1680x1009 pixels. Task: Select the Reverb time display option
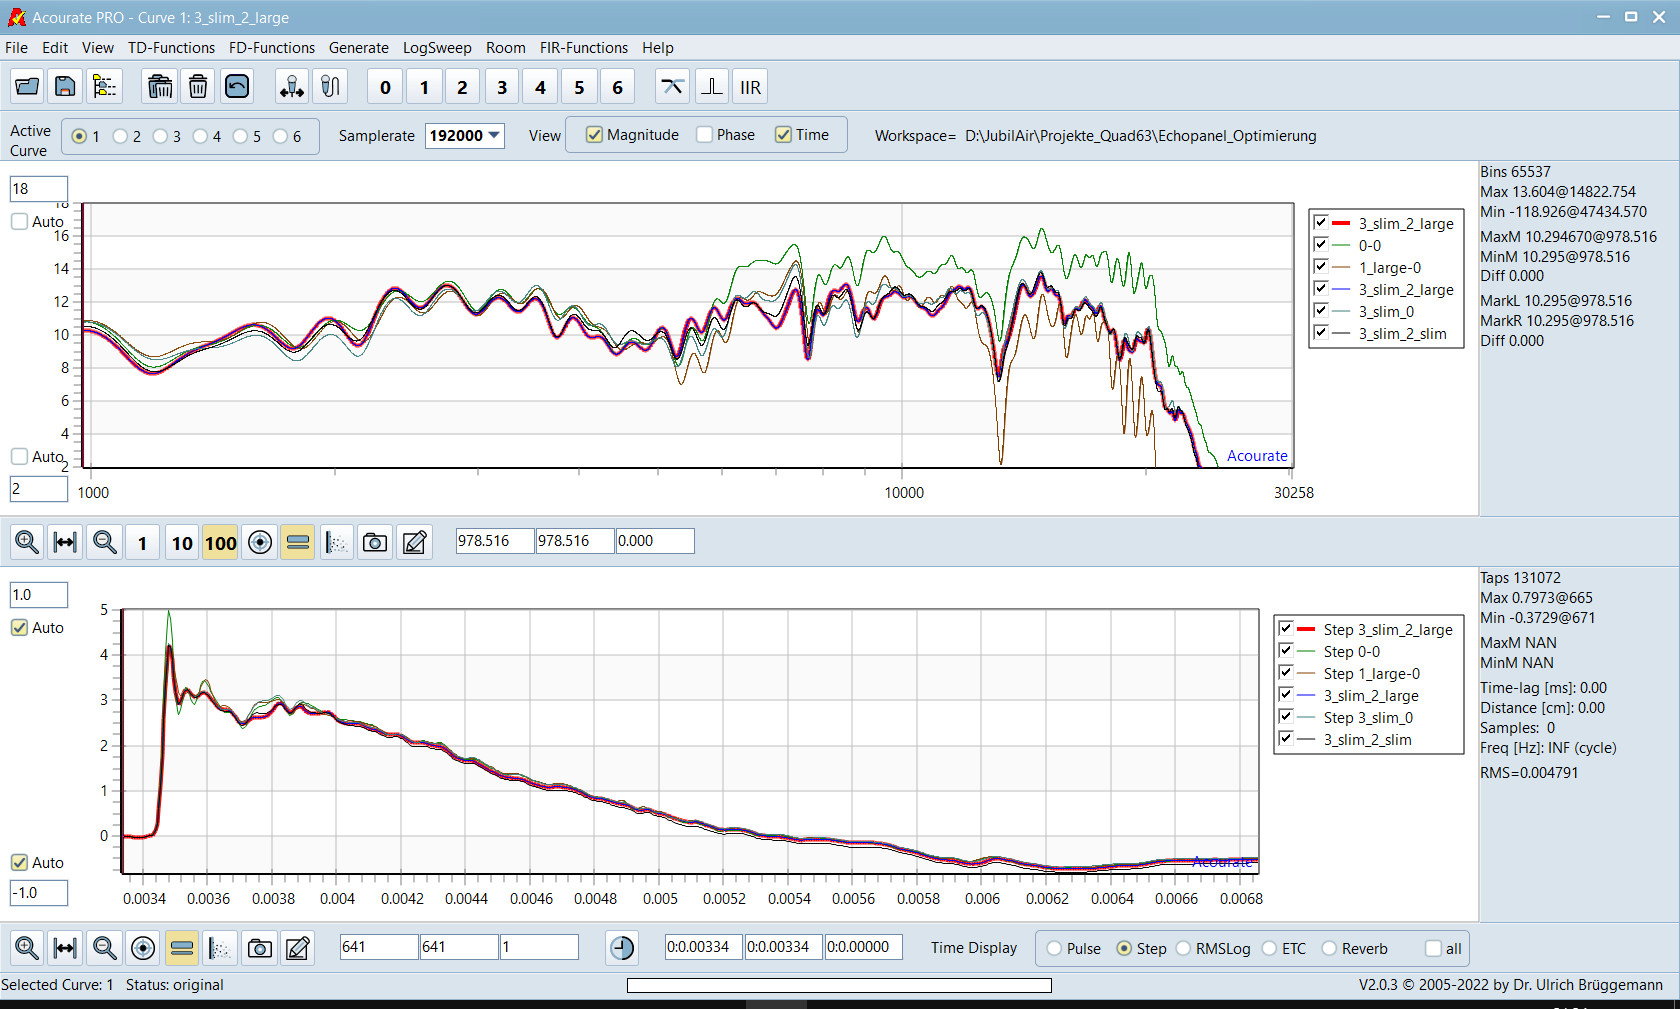[1330, 948]
